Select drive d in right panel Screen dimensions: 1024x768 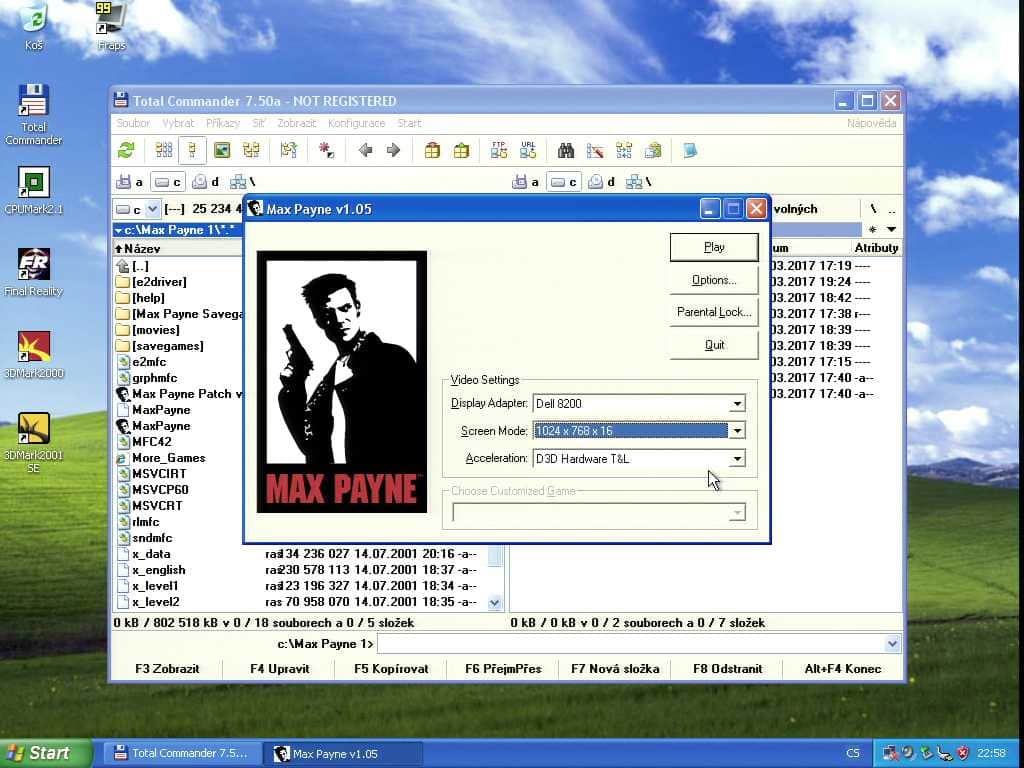click(601, 182)
